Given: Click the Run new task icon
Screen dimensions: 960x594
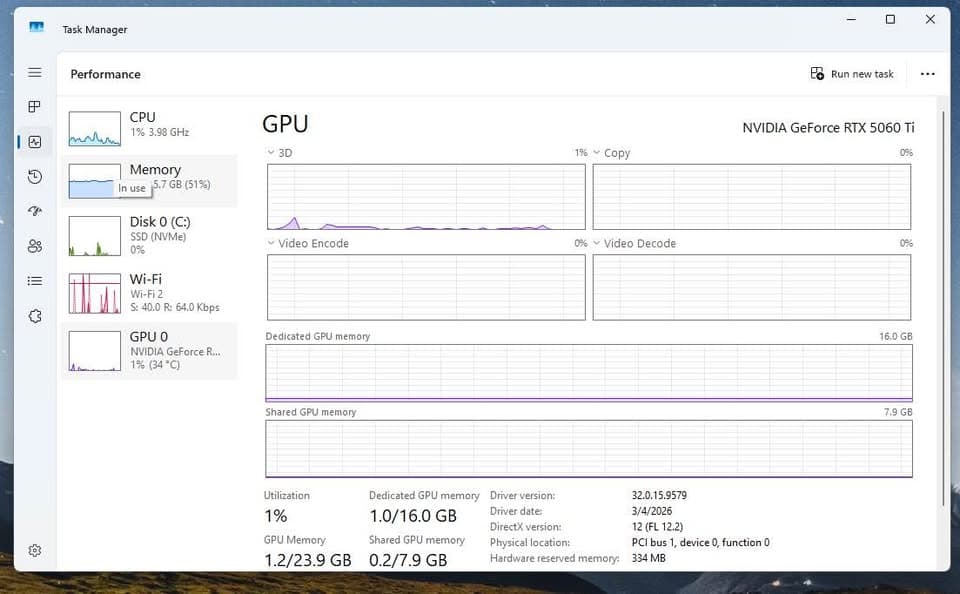Looking at the screenshot, I should pos(817,73).
